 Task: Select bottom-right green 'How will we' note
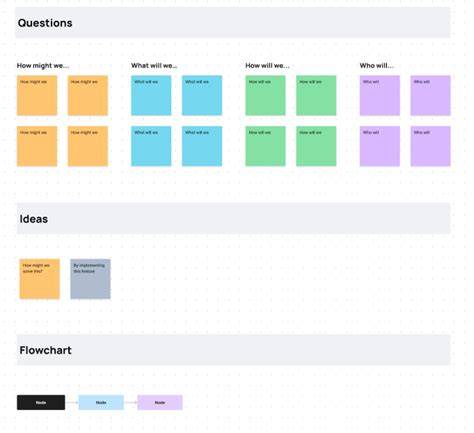pyautogui.click(x=316, y=146)
